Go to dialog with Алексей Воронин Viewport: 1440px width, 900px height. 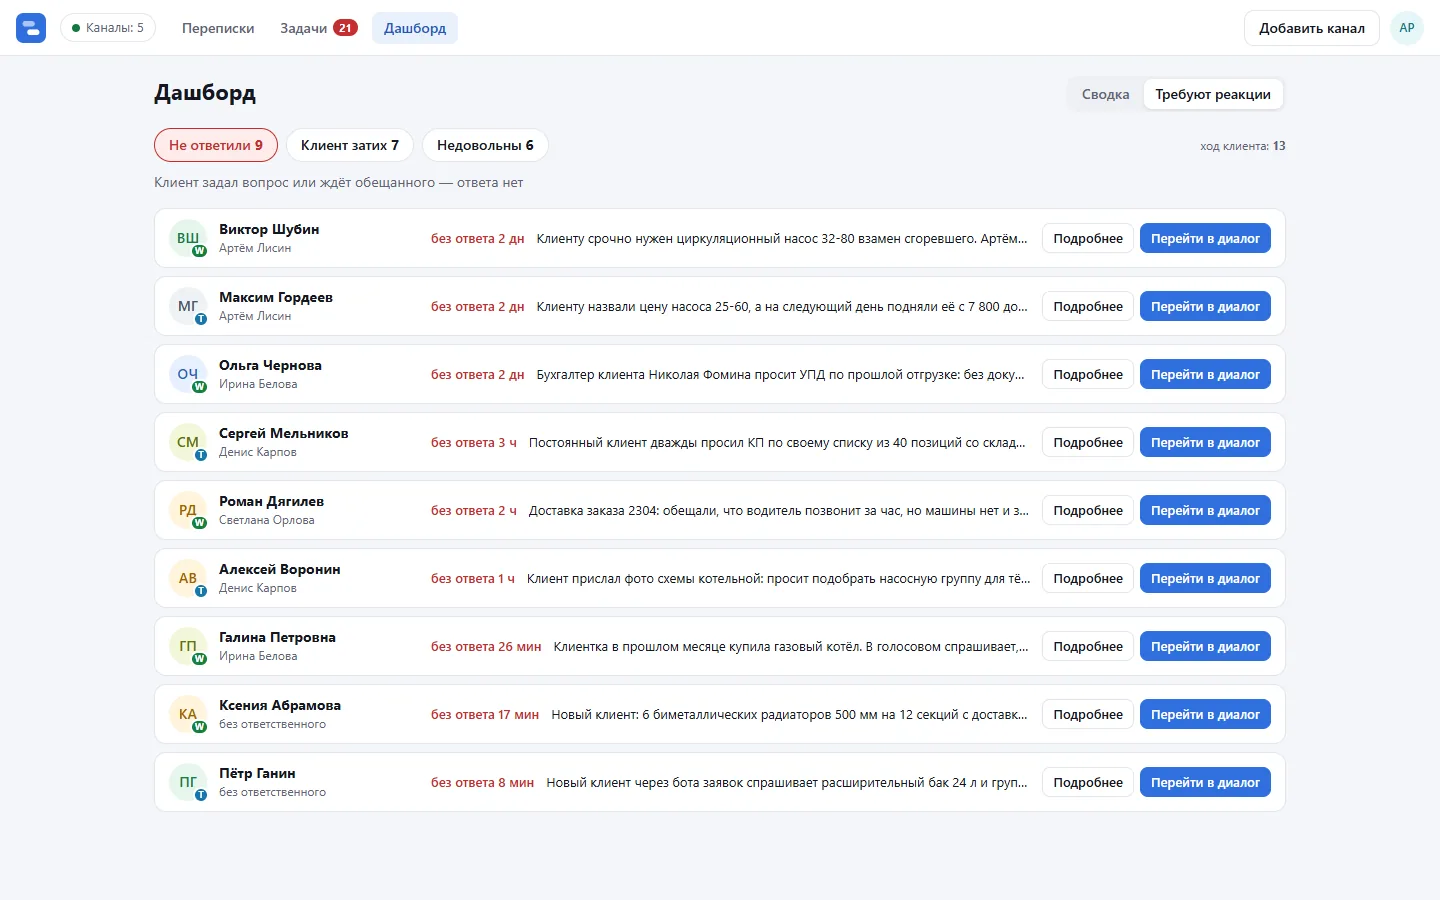[x=1205, y=578]
